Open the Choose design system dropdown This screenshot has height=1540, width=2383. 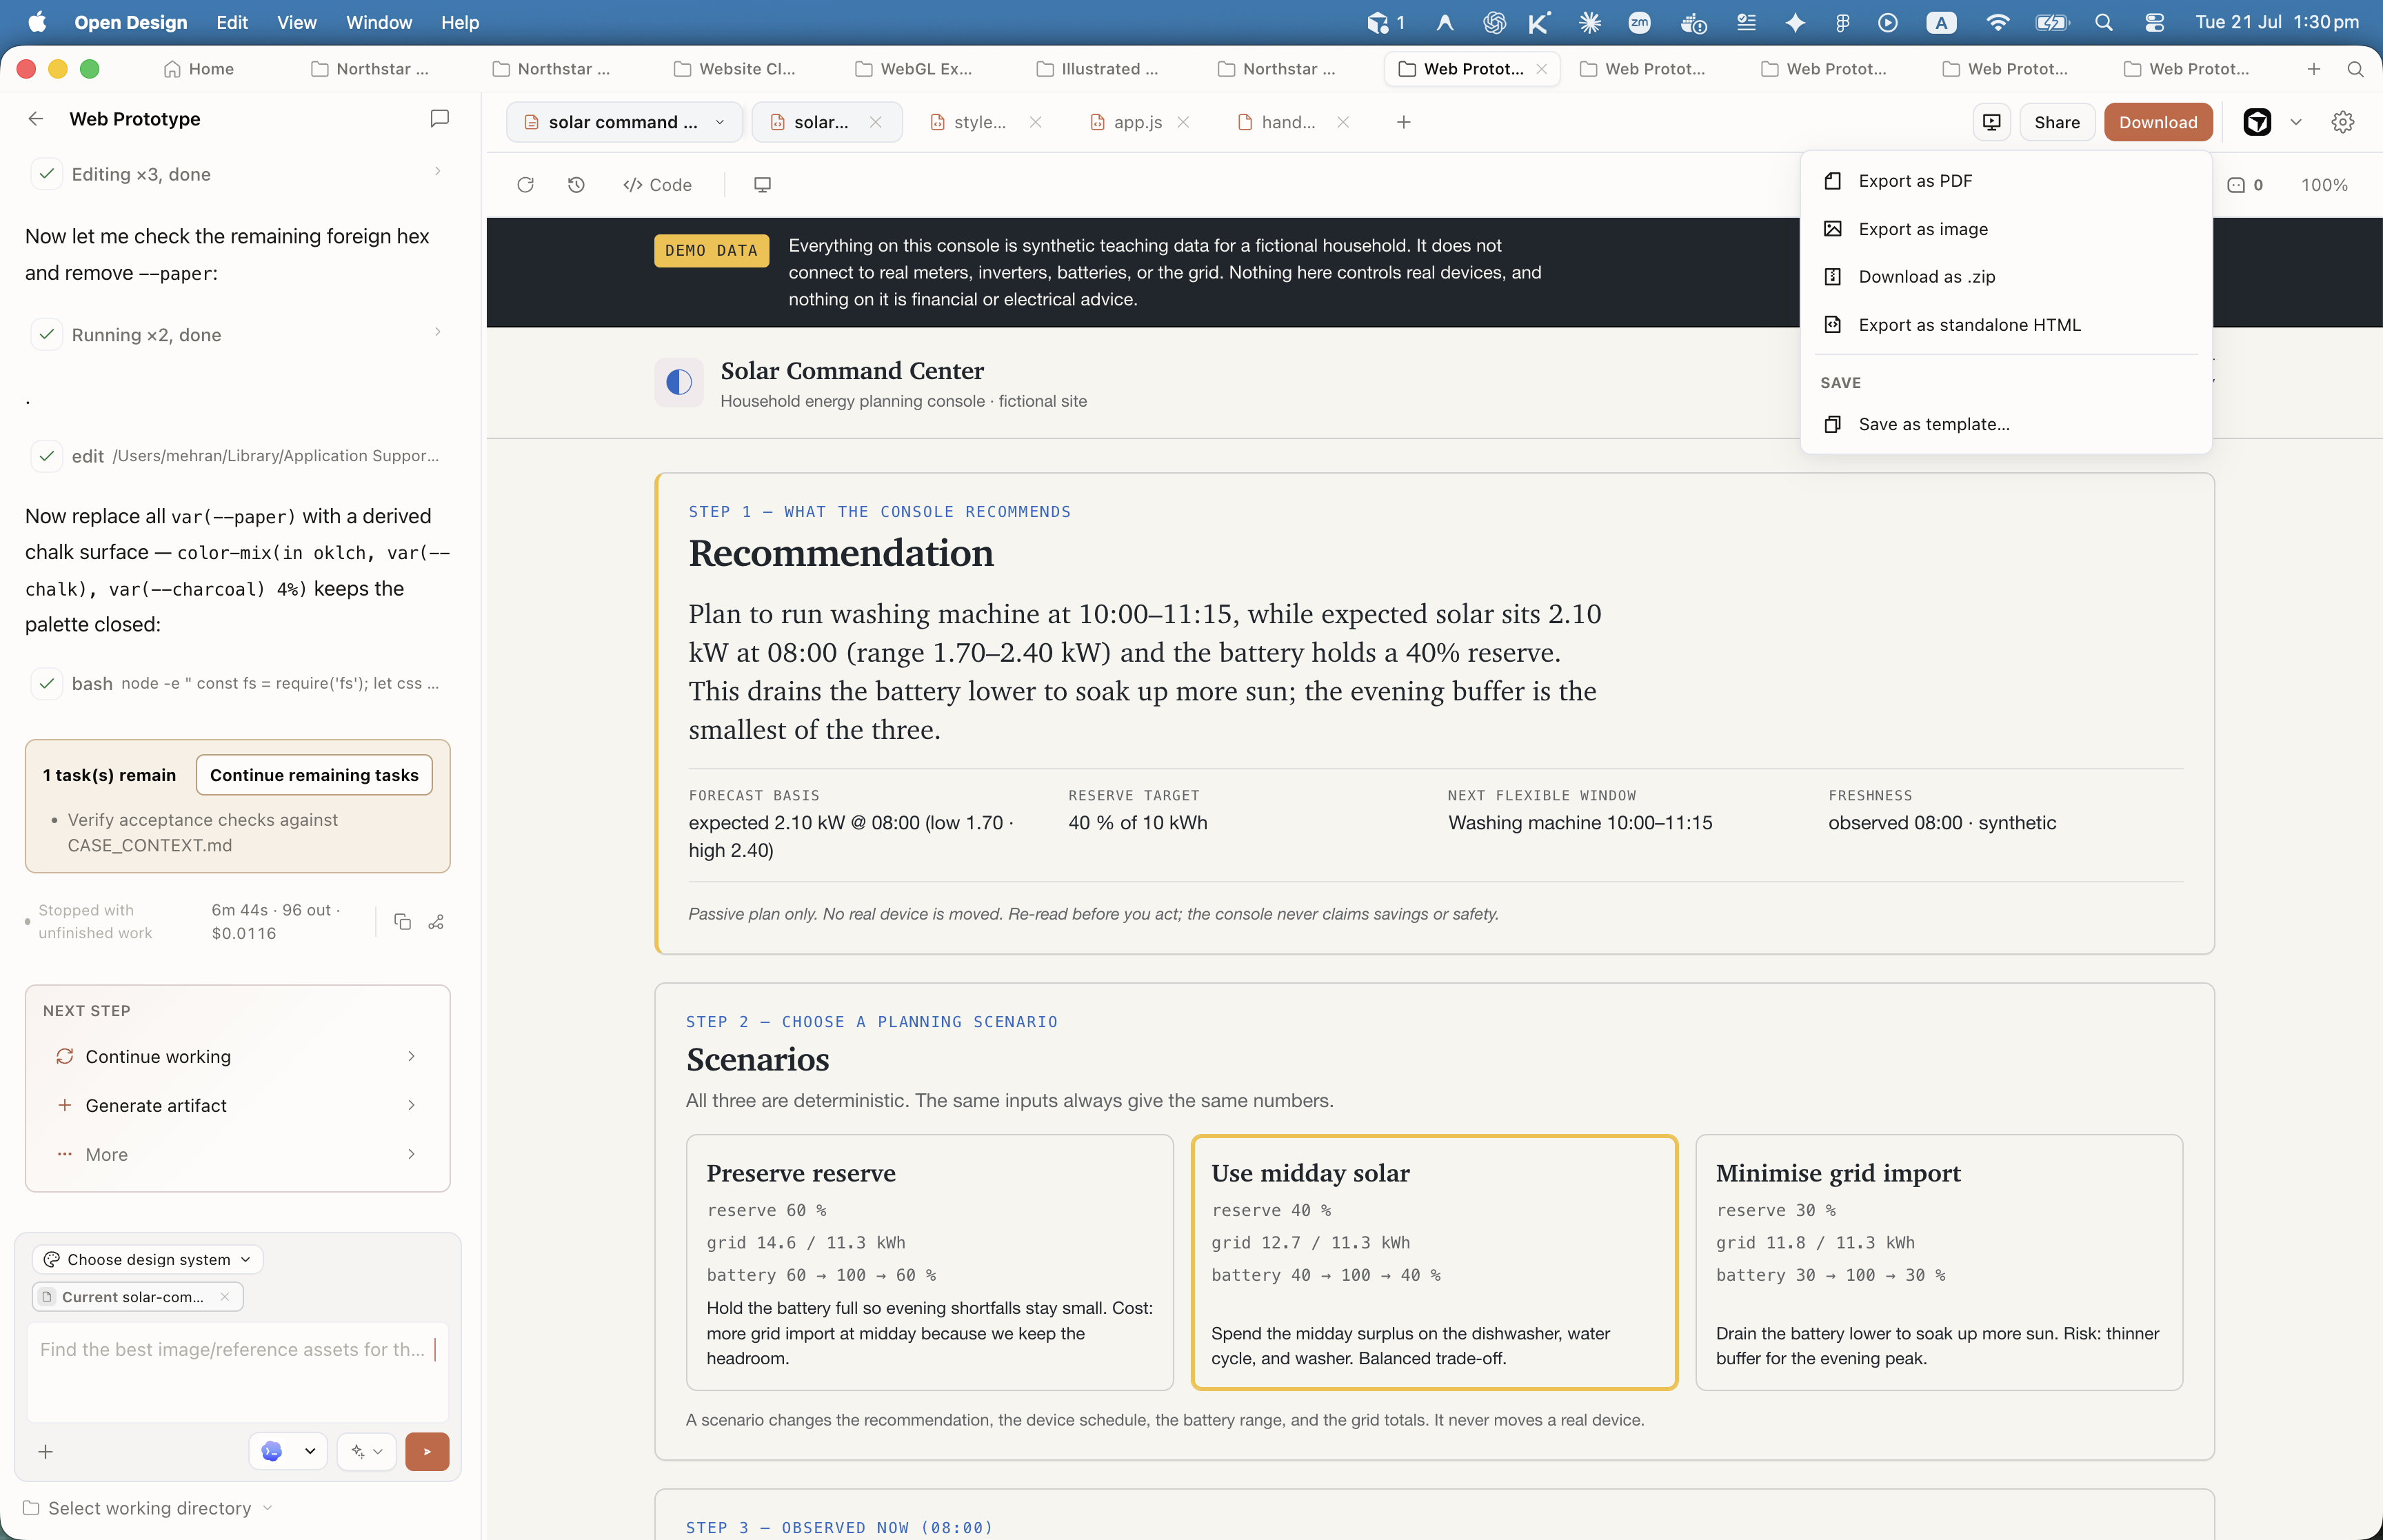[x=148, y=1259]
